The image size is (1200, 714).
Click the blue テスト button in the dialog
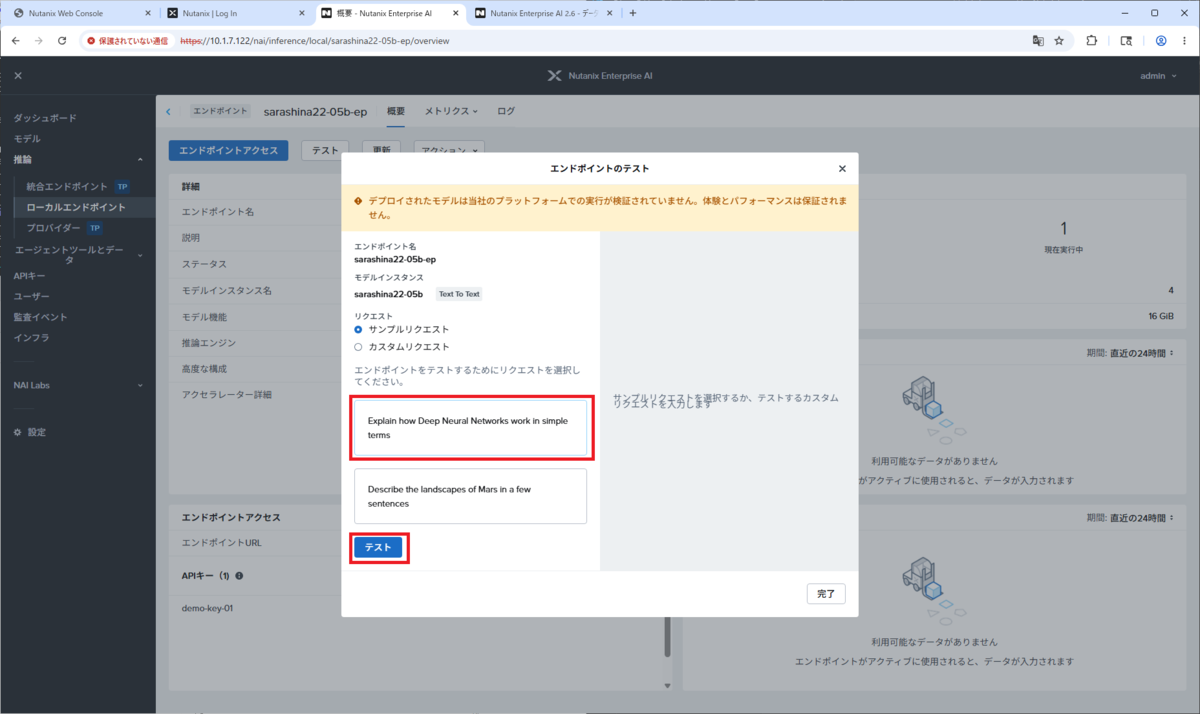[378, 547]
